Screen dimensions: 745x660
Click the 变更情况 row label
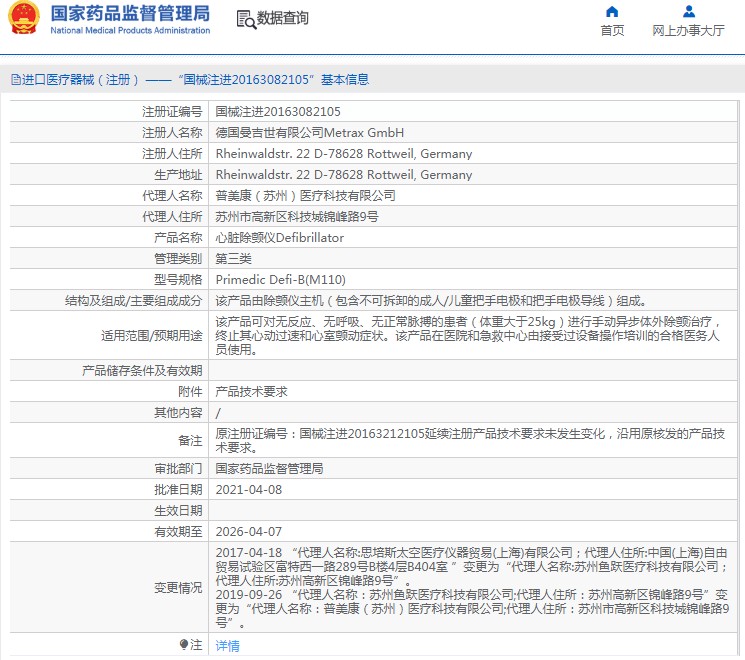tap(176, 588)
